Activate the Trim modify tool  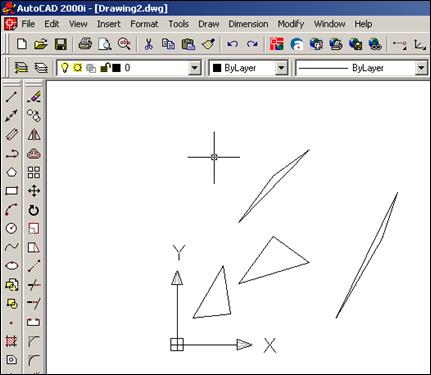pyautogui.click(x=34, y=285)
